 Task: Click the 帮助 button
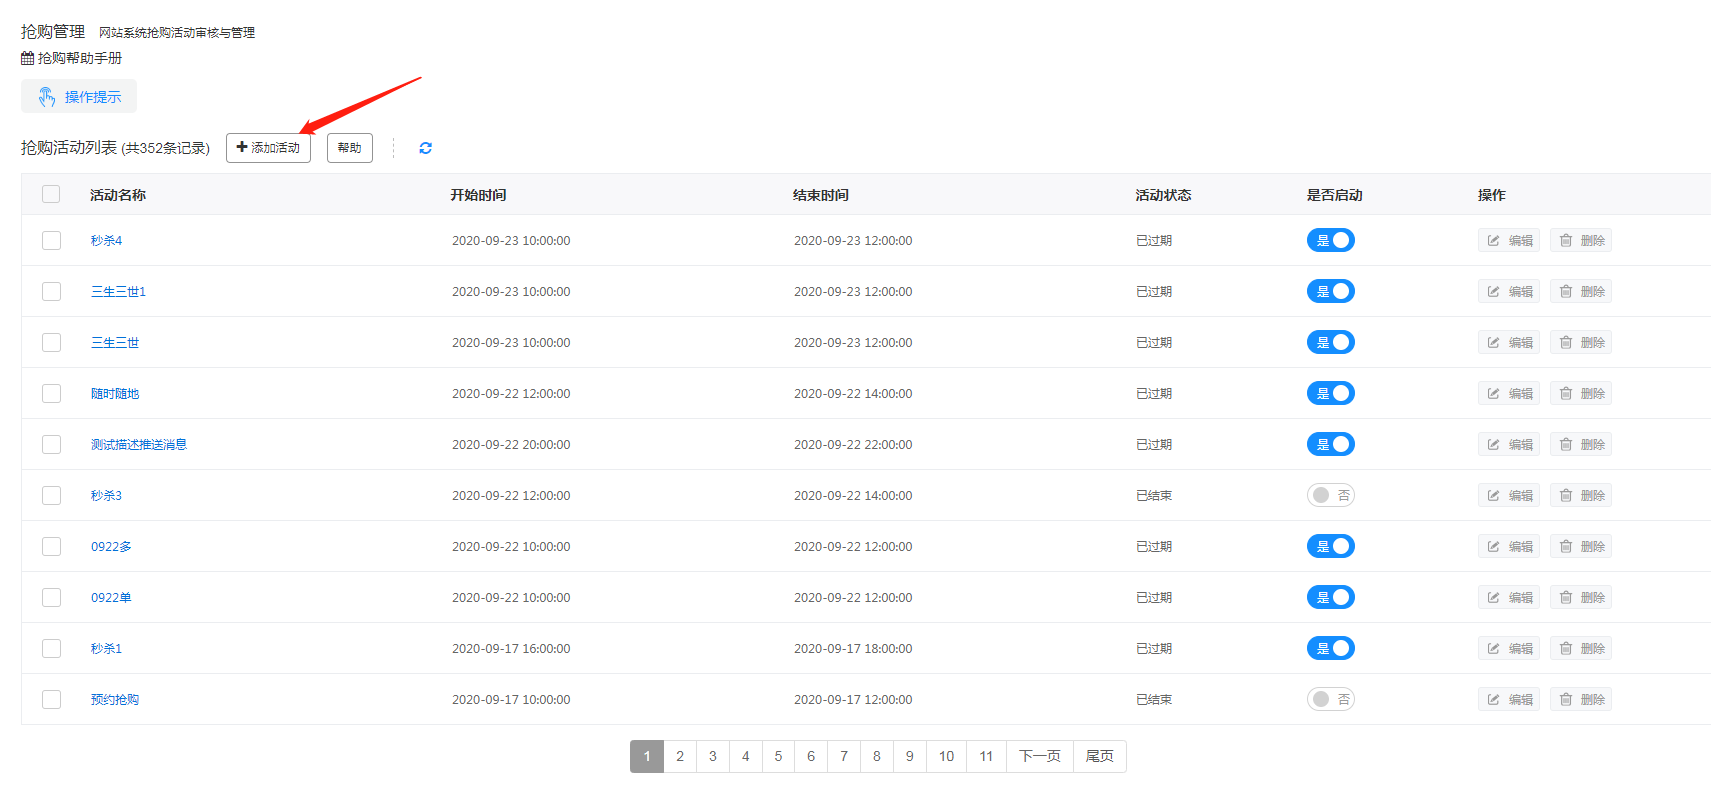pos(349,148)
